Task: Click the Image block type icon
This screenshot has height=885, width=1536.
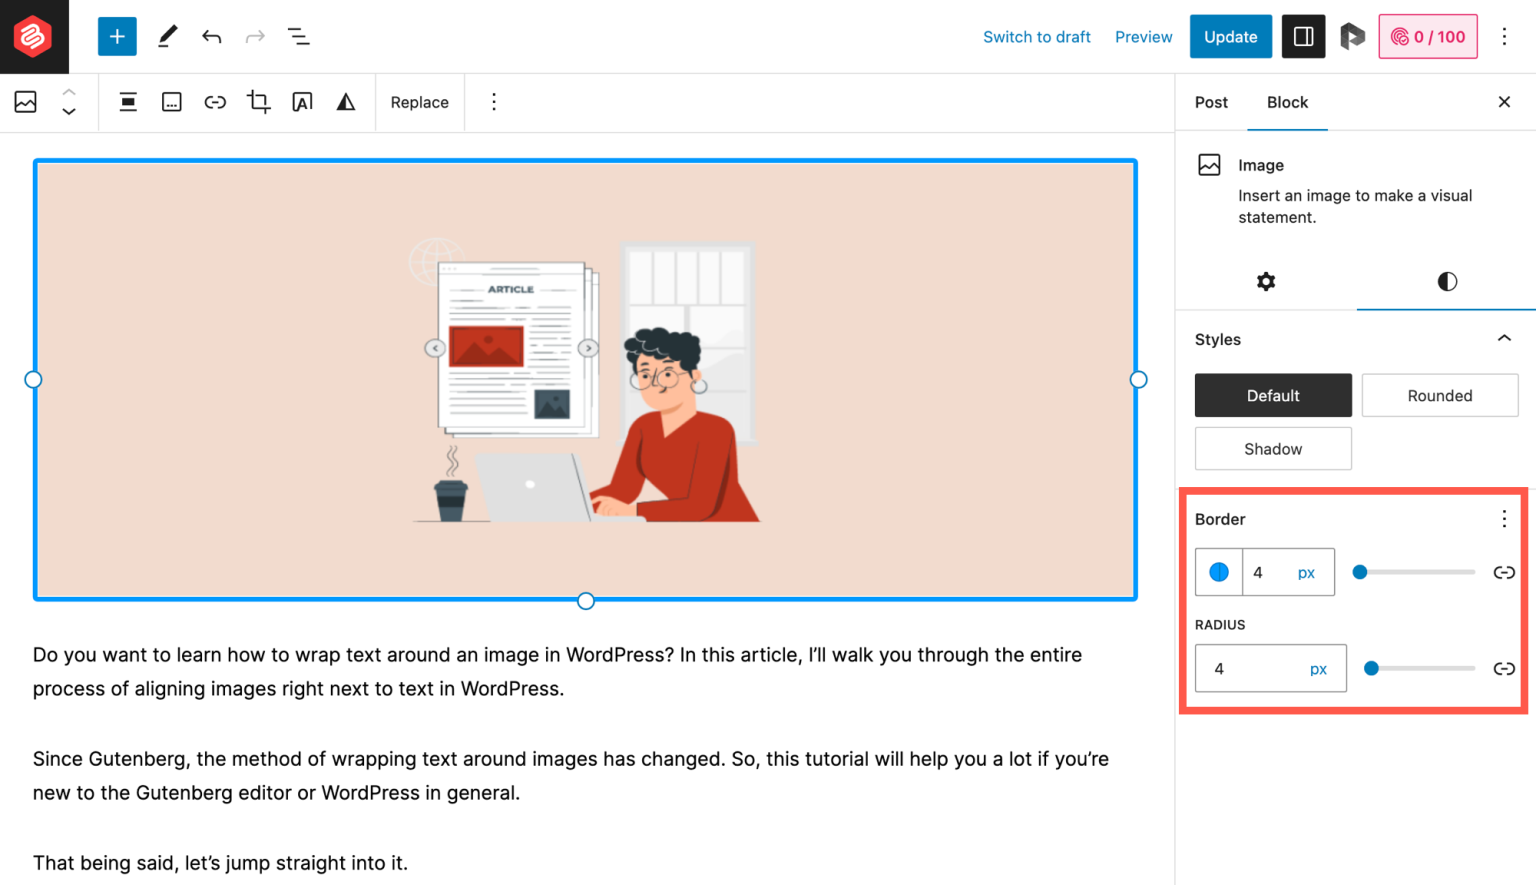Action: [x=26, y=102]
